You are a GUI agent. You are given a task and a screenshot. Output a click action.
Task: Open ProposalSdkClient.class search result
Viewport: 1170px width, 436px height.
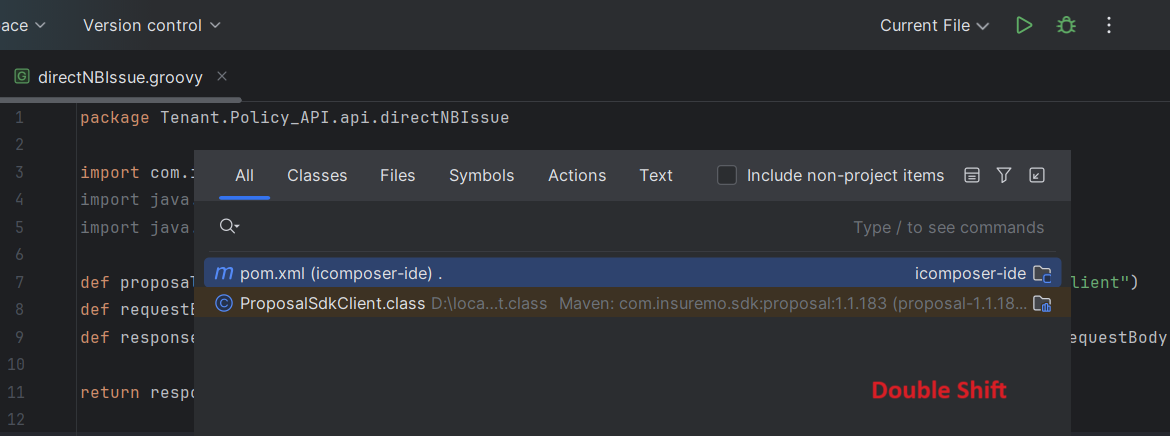point(633,304)
